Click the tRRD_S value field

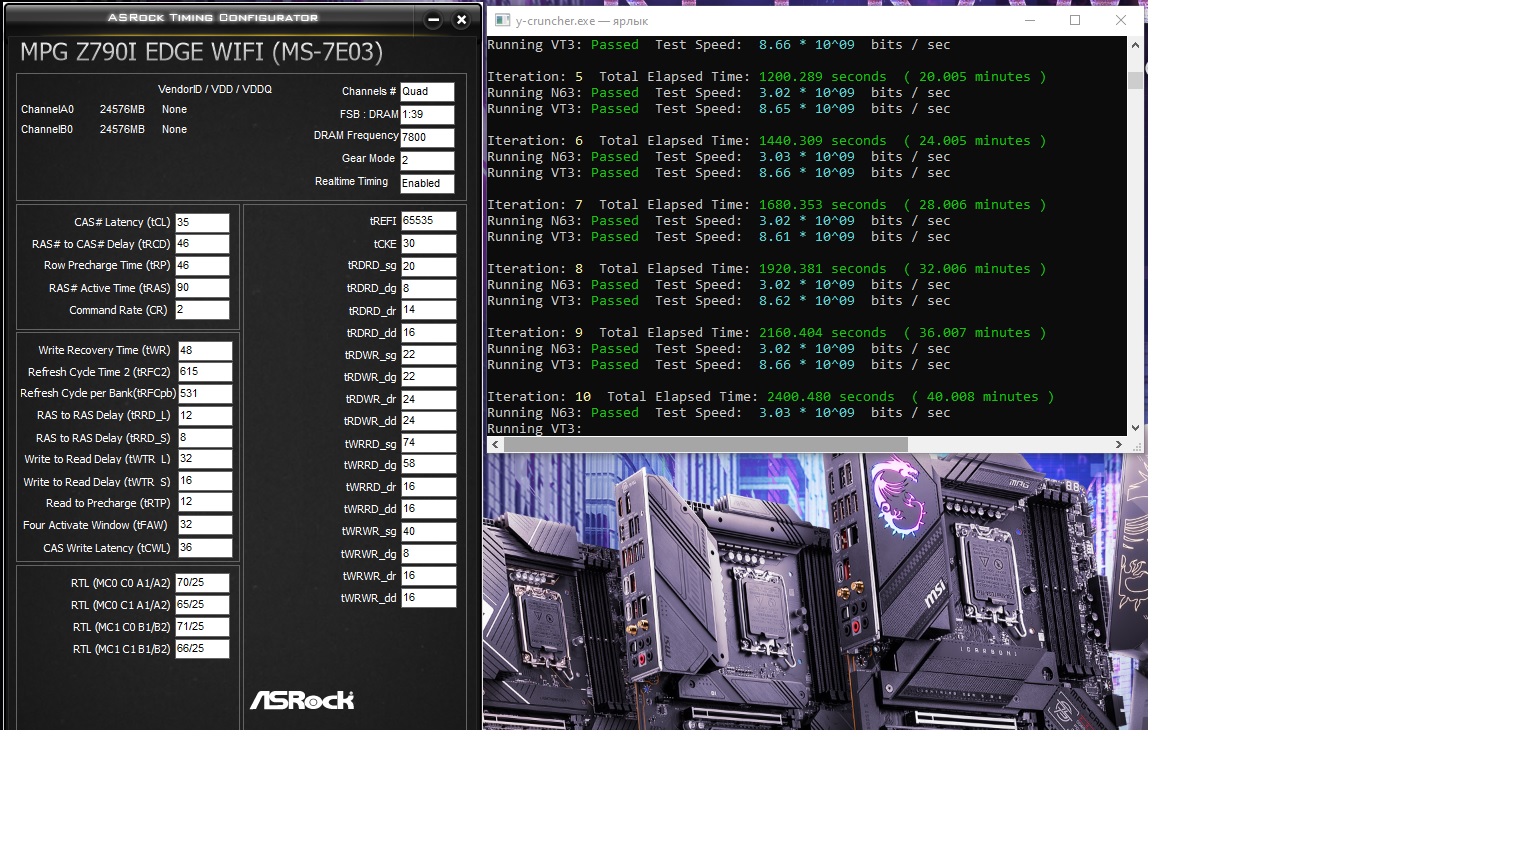point(205,438)
